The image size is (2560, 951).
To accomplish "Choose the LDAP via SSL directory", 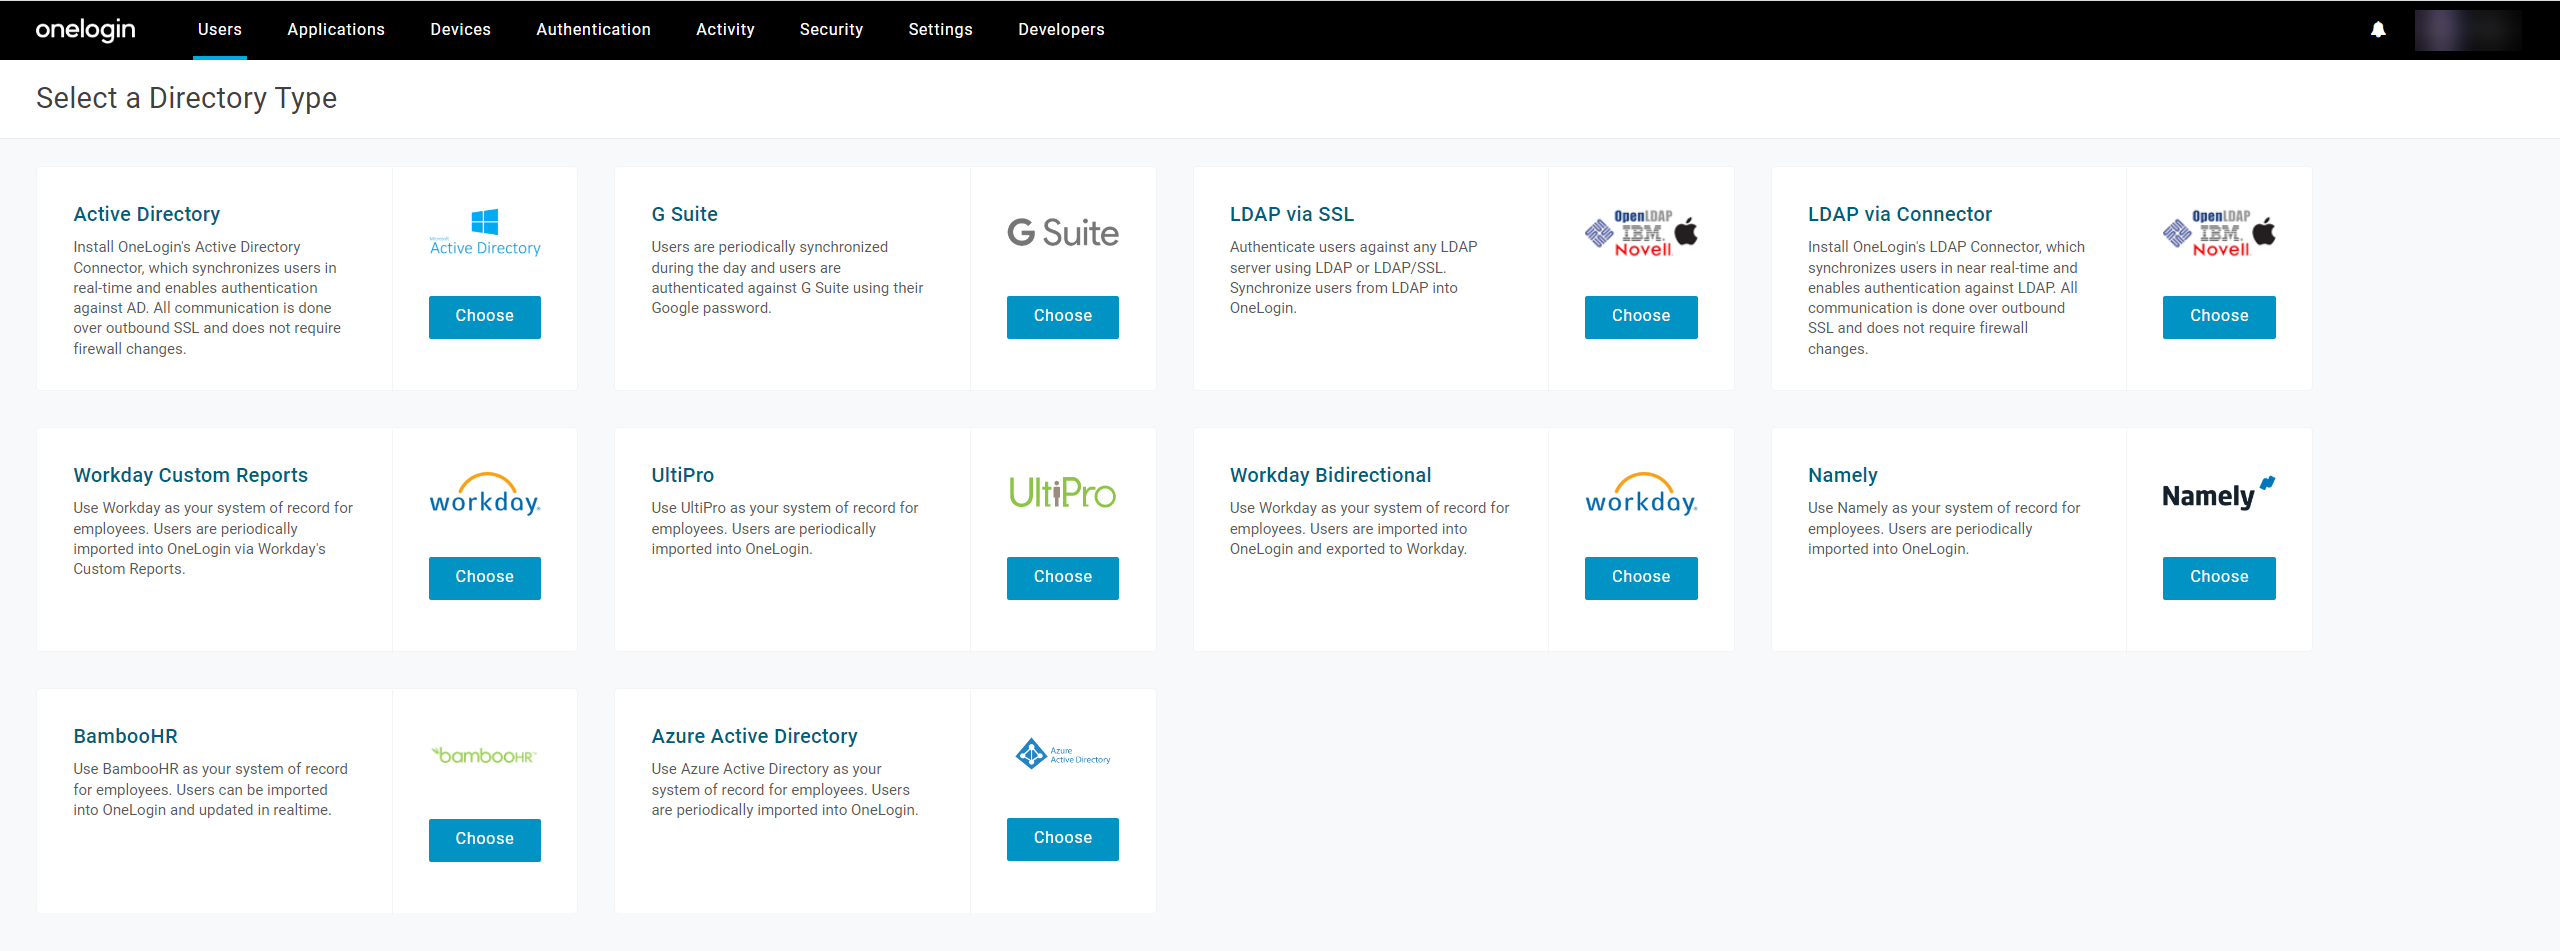I will point(1641,317).
